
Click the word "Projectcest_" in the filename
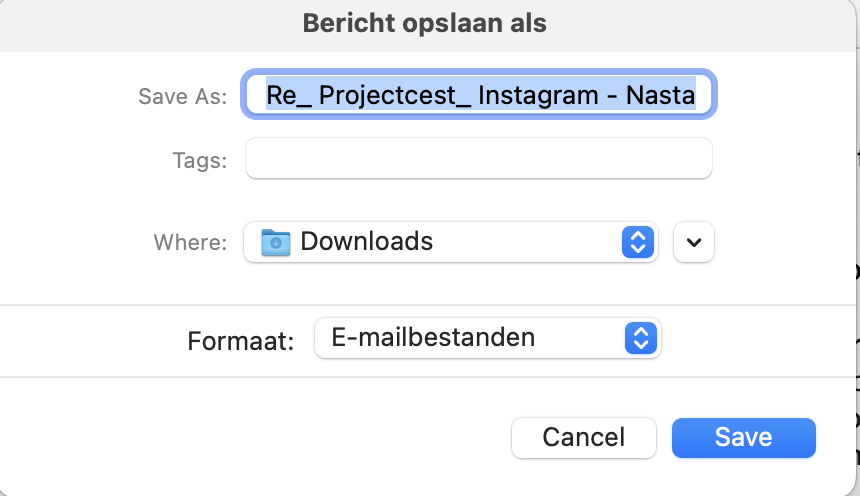(393, 96)
